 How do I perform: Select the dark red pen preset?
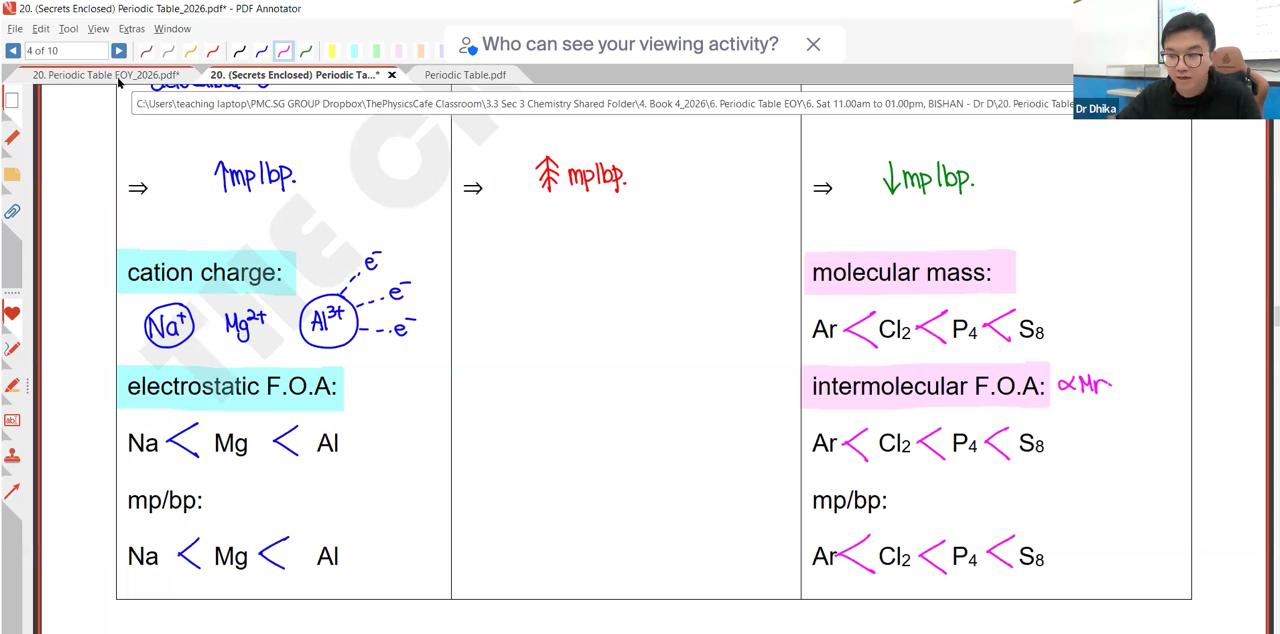146,50
